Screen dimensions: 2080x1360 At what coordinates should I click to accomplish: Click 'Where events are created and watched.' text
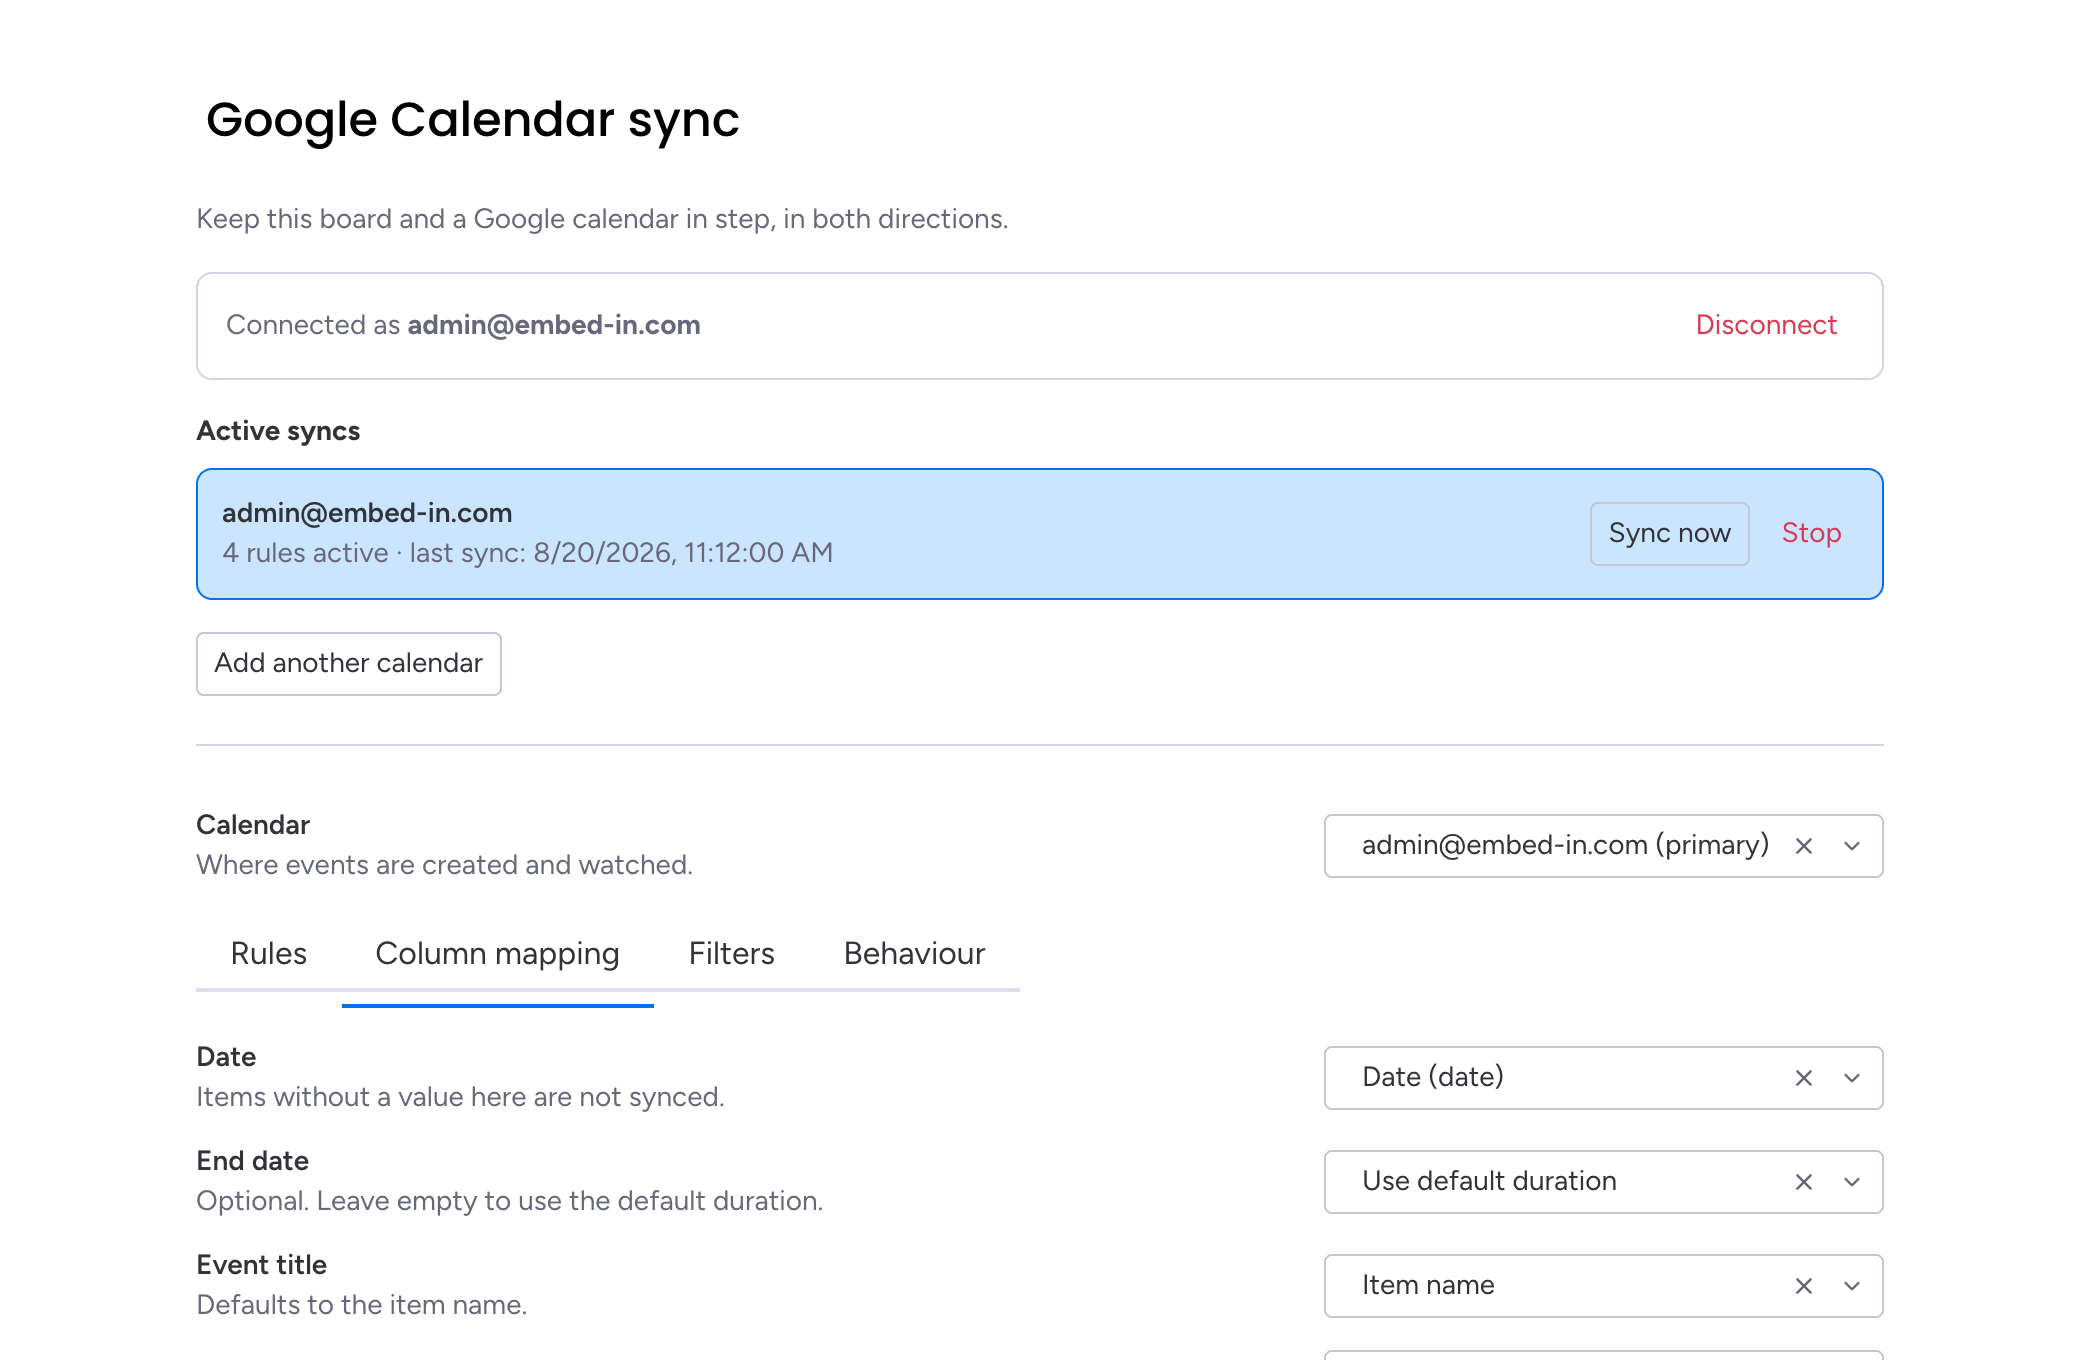click(444, 865)
